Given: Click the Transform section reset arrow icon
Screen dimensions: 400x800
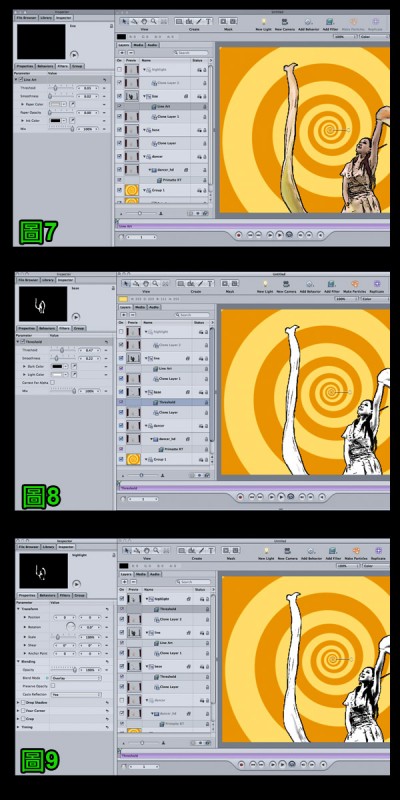Looking at the screenshot, I should pyautogui.click(x=107, y=609).
